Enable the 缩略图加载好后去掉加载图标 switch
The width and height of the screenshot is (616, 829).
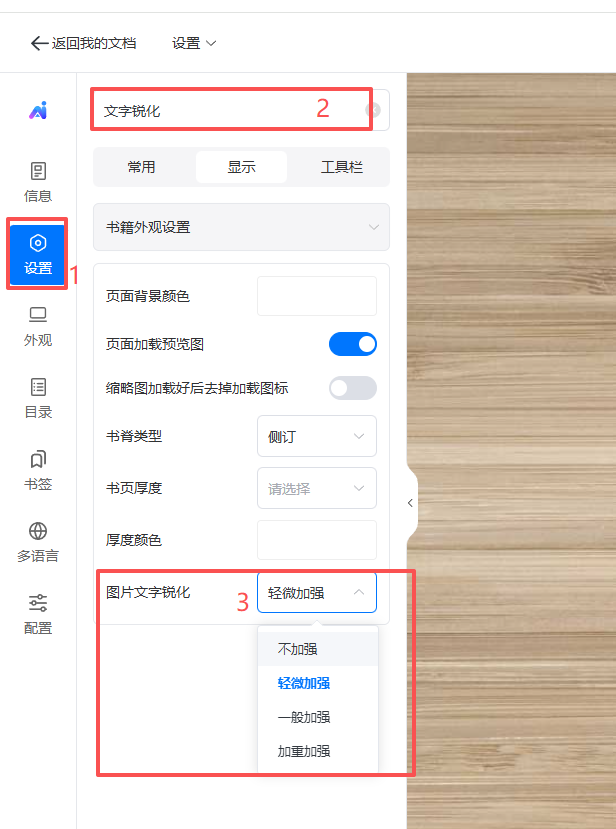tap(353, 388)
